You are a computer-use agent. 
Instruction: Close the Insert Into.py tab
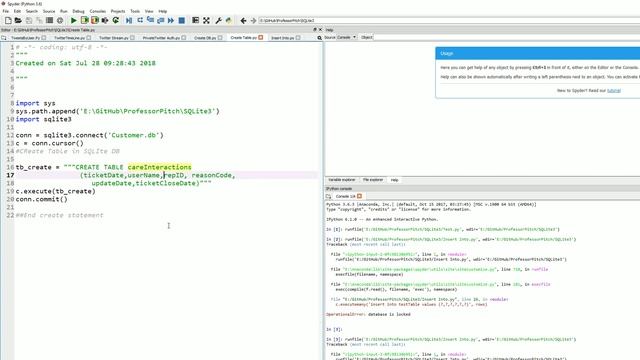[298, 38]
